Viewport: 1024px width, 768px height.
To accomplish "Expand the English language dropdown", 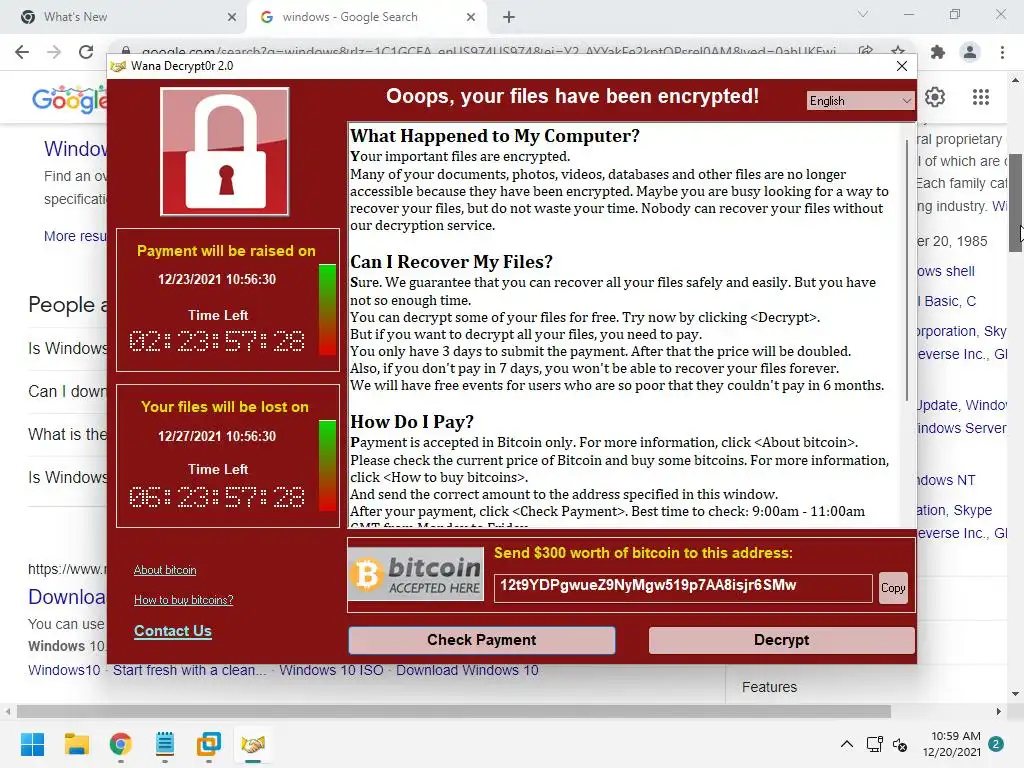I will tap(860, 101).
